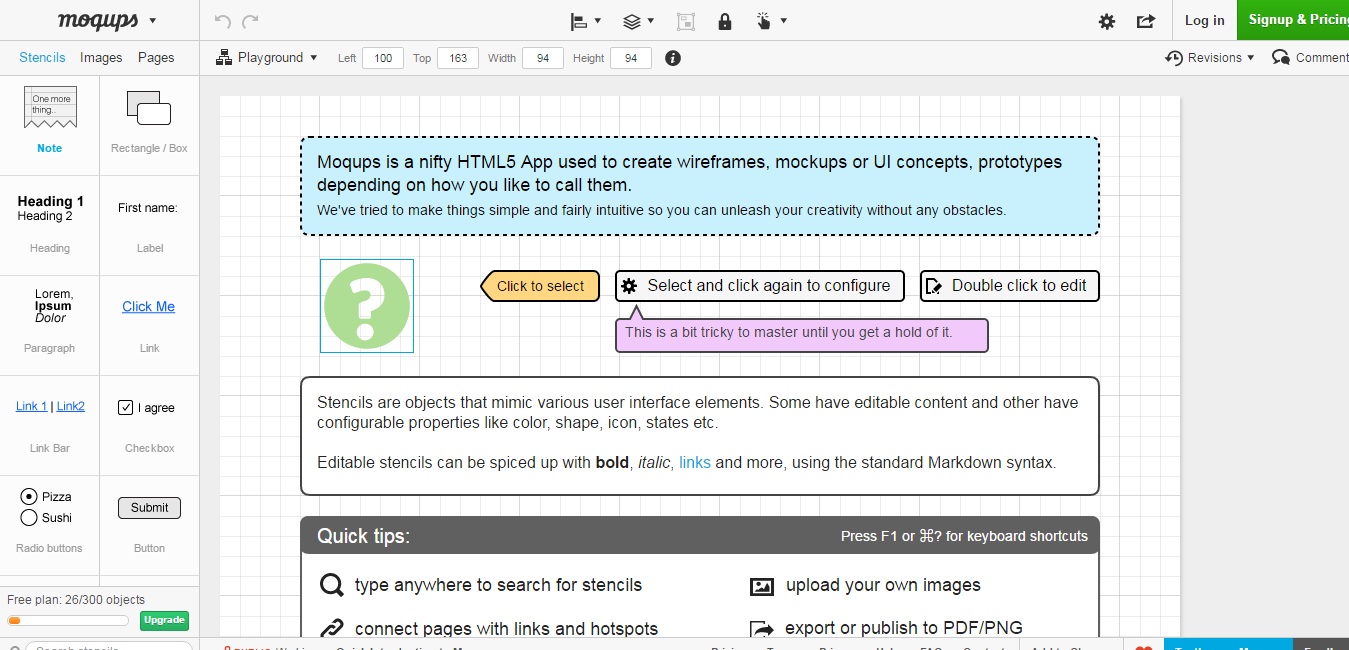Click the edit icon in 'Double click to edit' box
The width and height of the screenshot is (1349, 650).
tap(934, 286)
